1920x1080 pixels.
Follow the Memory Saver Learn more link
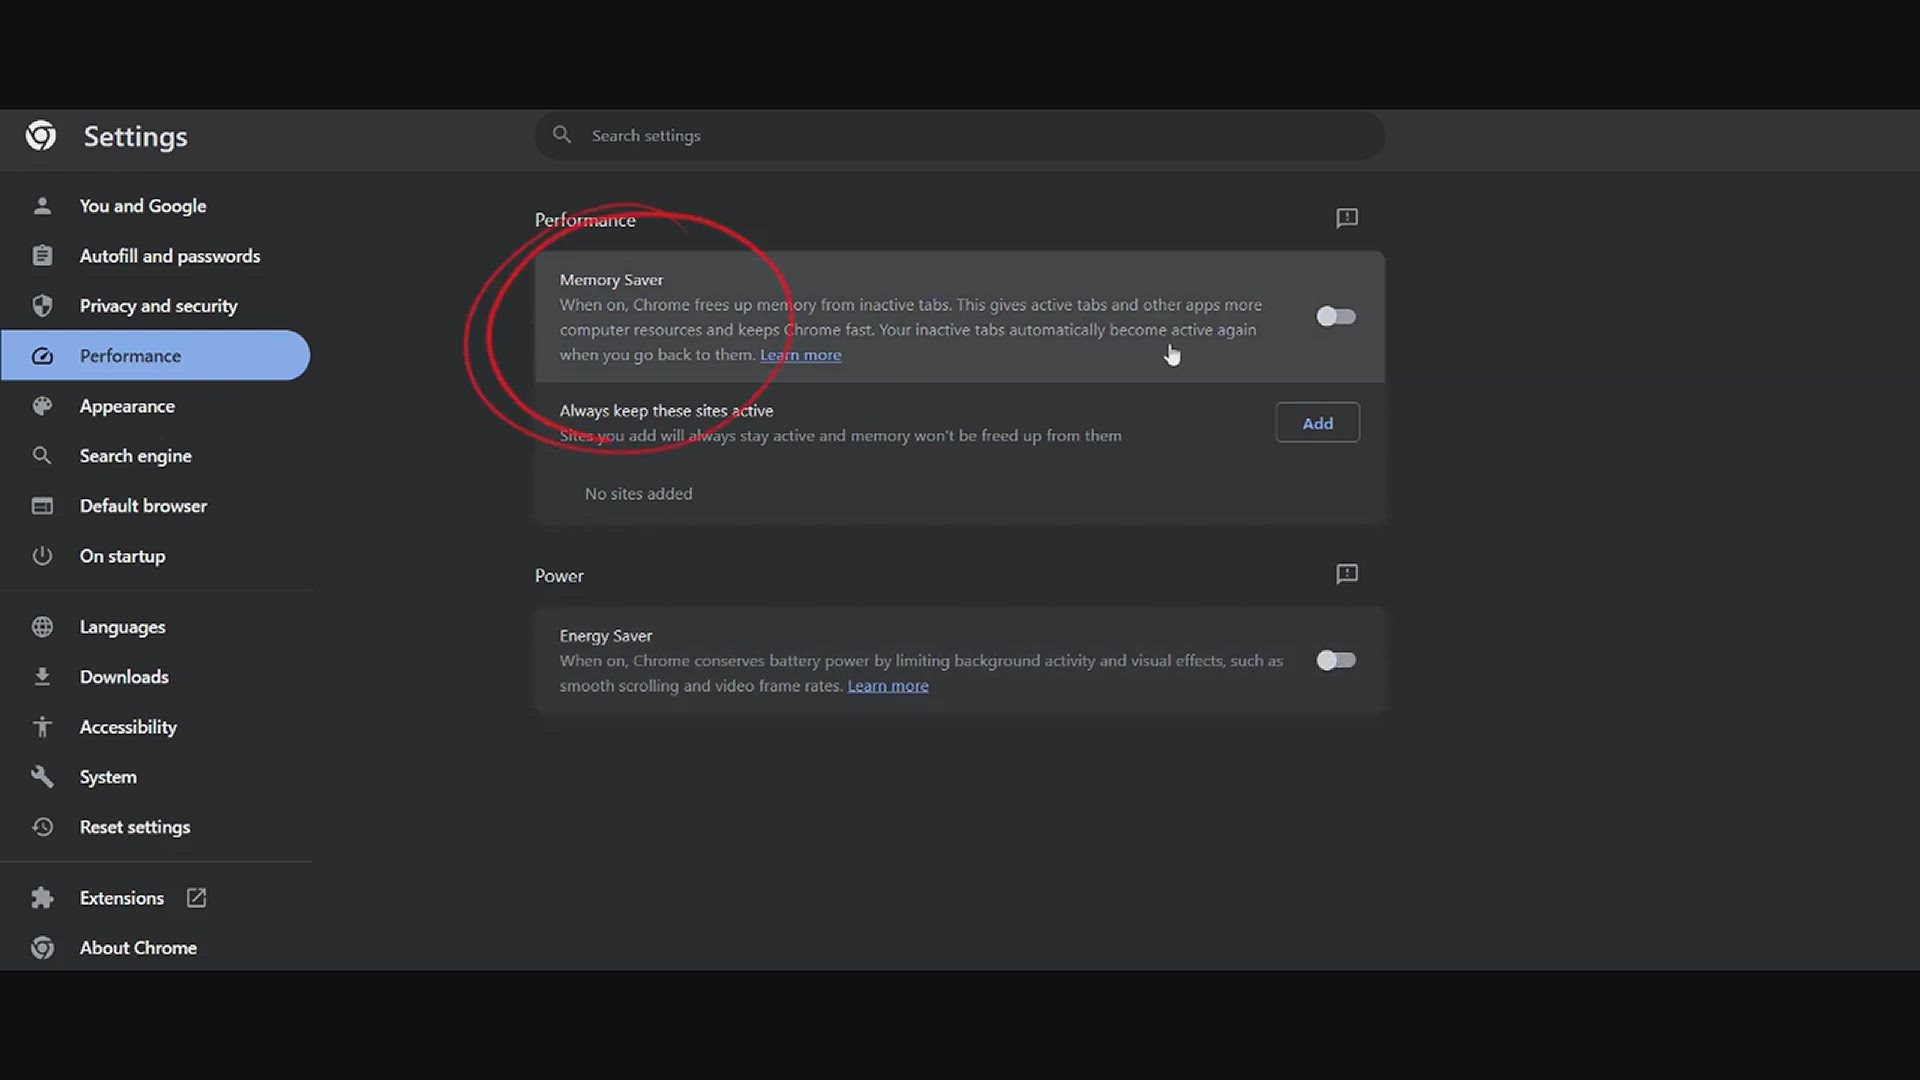800,355
